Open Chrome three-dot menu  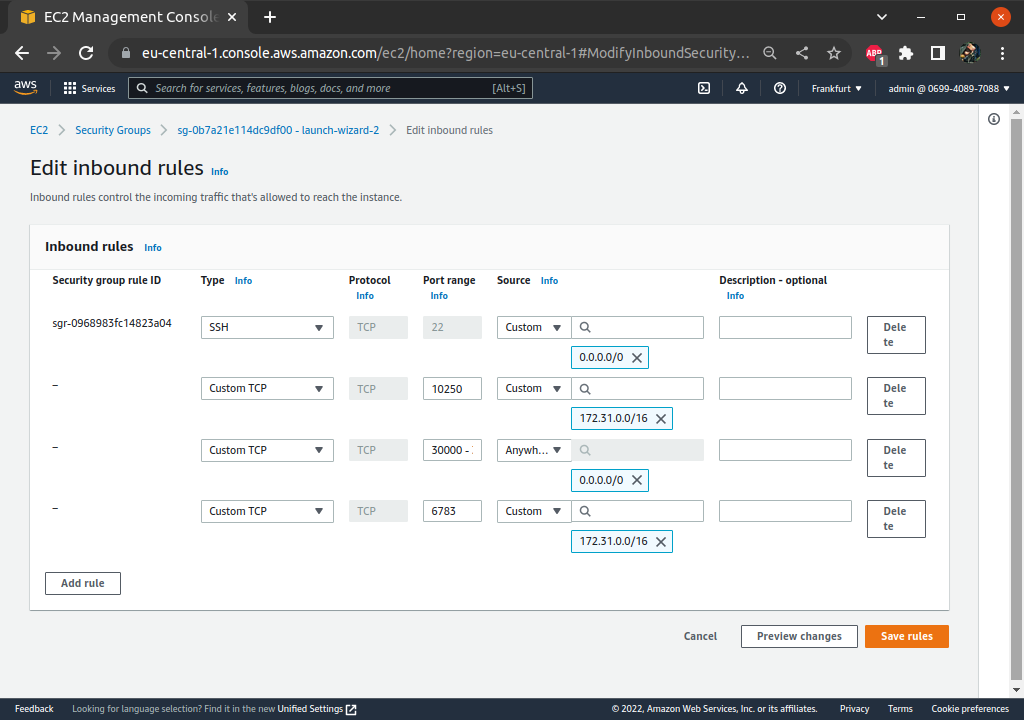1002,53
